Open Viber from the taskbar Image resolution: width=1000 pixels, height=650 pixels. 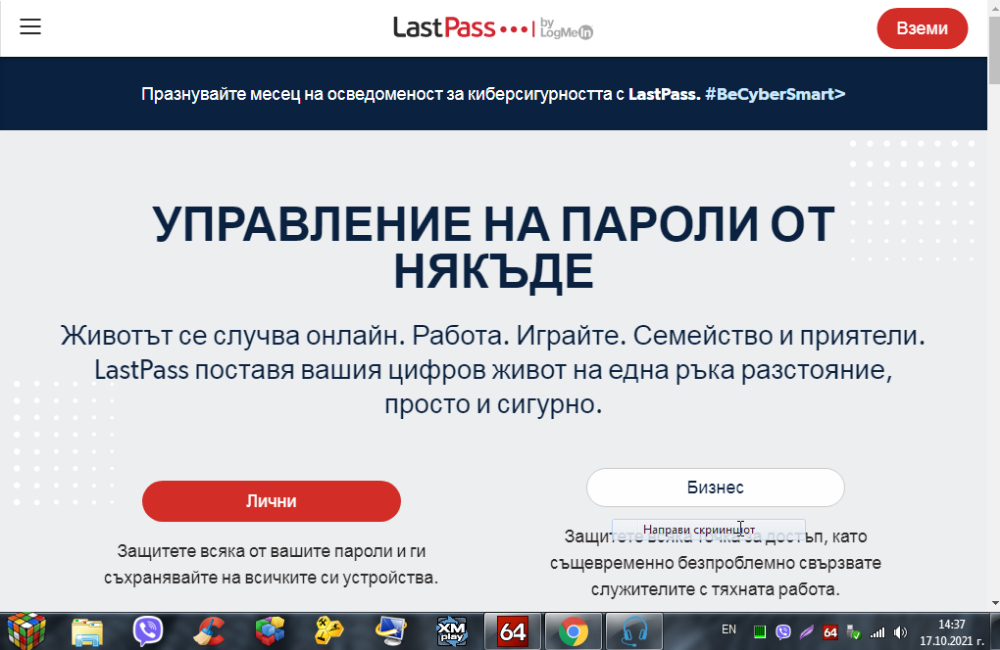pos(147,632)
